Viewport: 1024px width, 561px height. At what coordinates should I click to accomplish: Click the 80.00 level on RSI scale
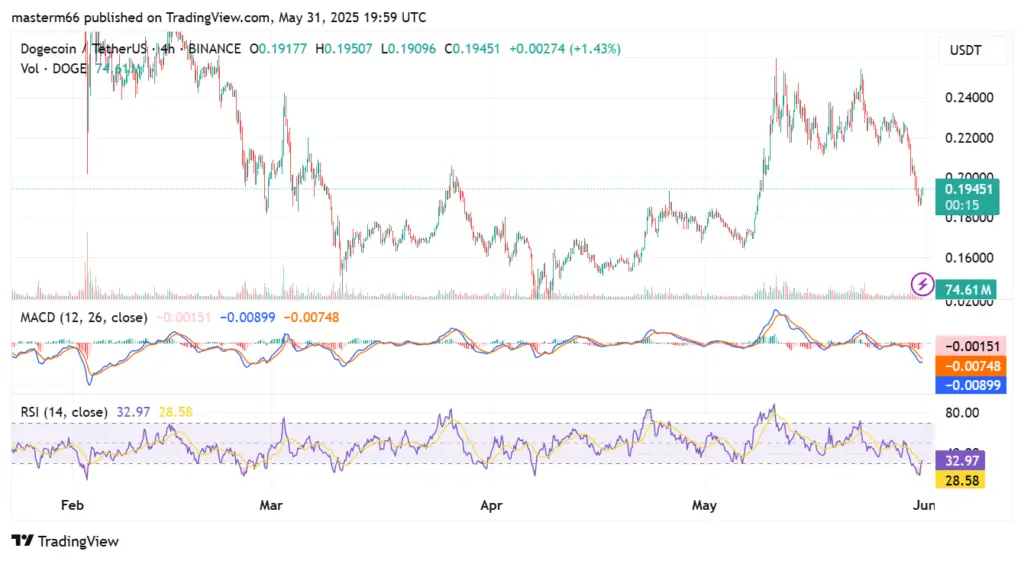(x=964, y=412)
